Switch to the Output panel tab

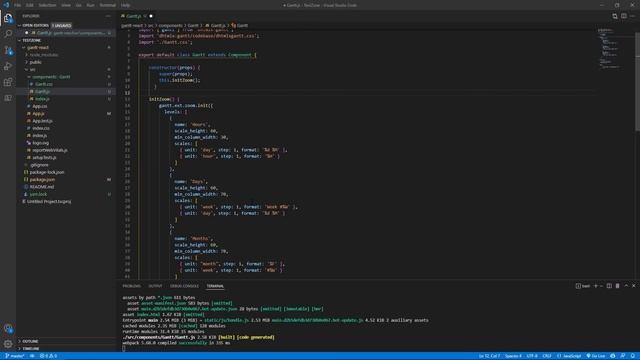tap(155, 286)
